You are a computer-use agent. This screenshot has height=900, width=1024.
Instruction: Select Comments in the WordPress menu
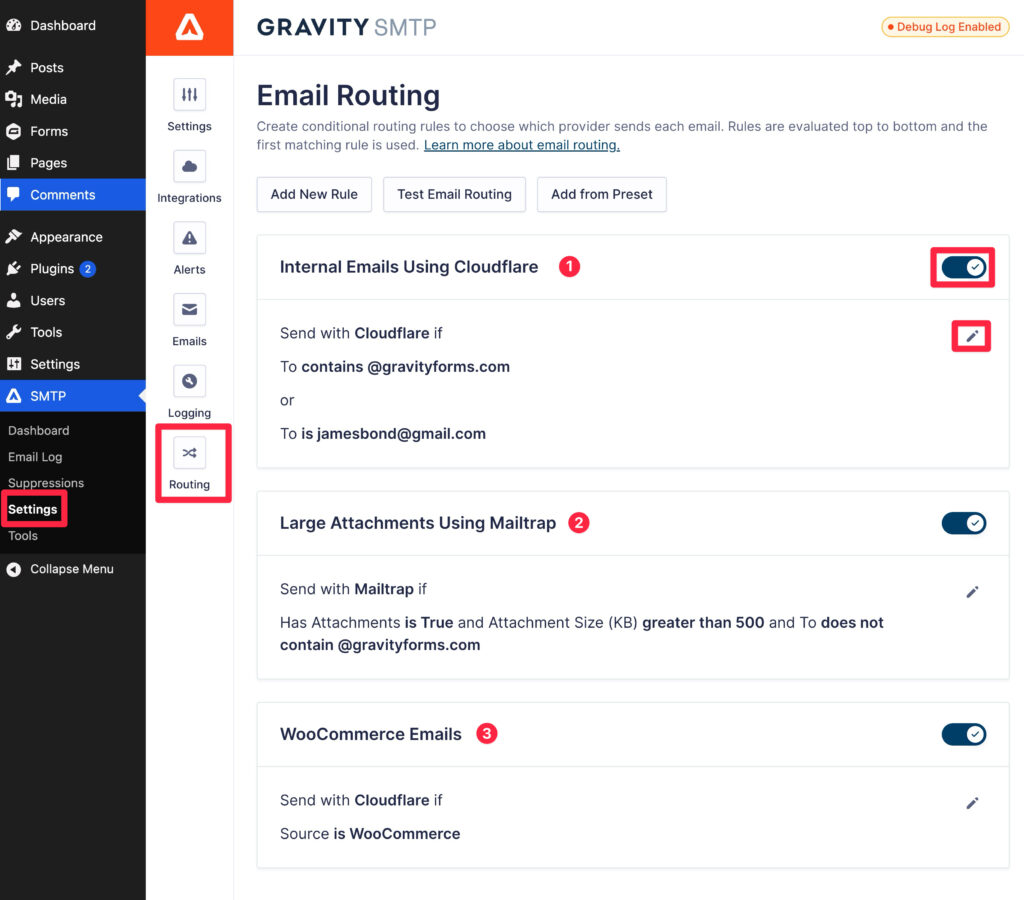click(x=72, y=195)
